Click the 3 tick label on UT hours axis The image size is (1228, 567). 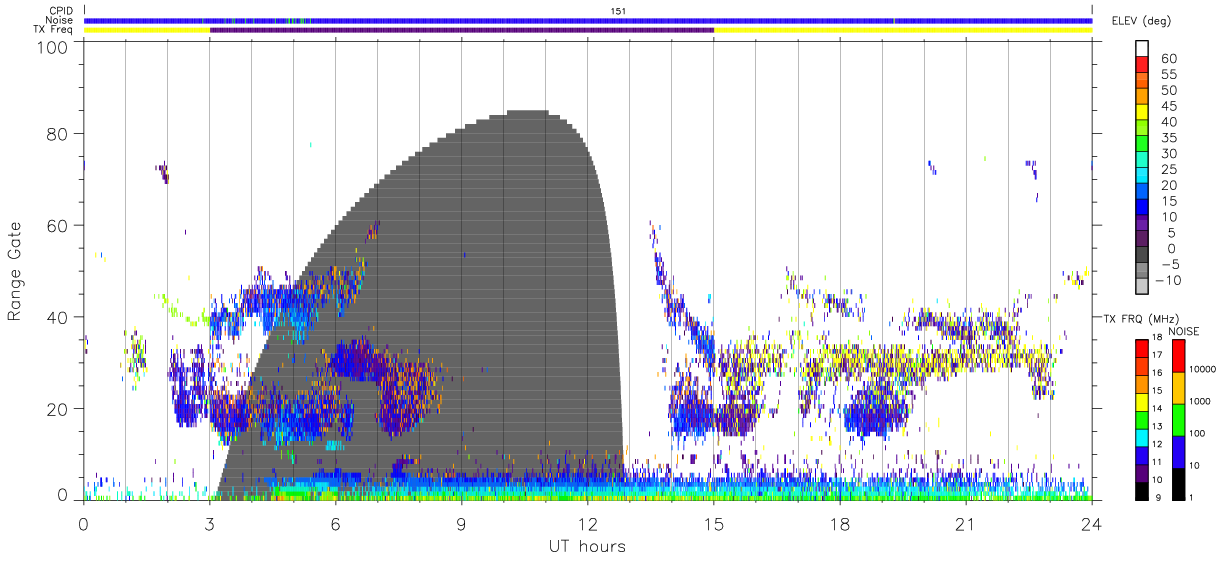pos(209,524)
